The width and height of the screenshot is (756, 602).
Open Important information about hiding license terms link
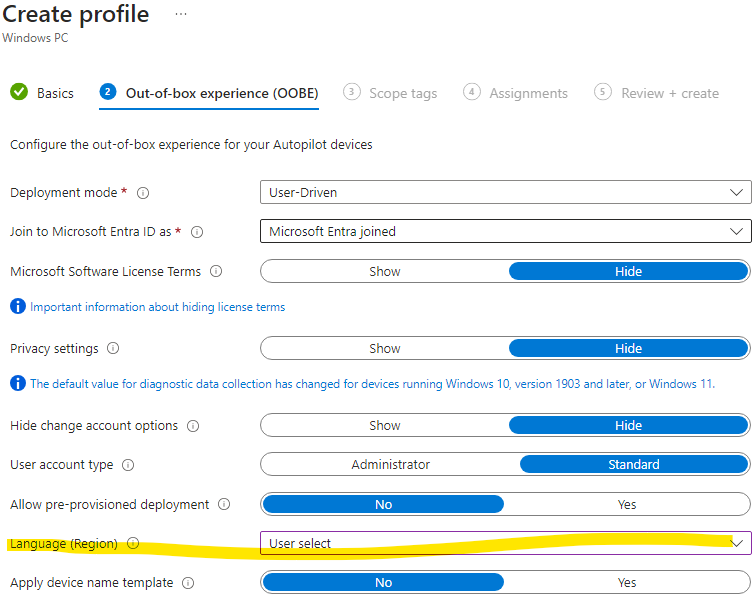(x=157, y=307)
